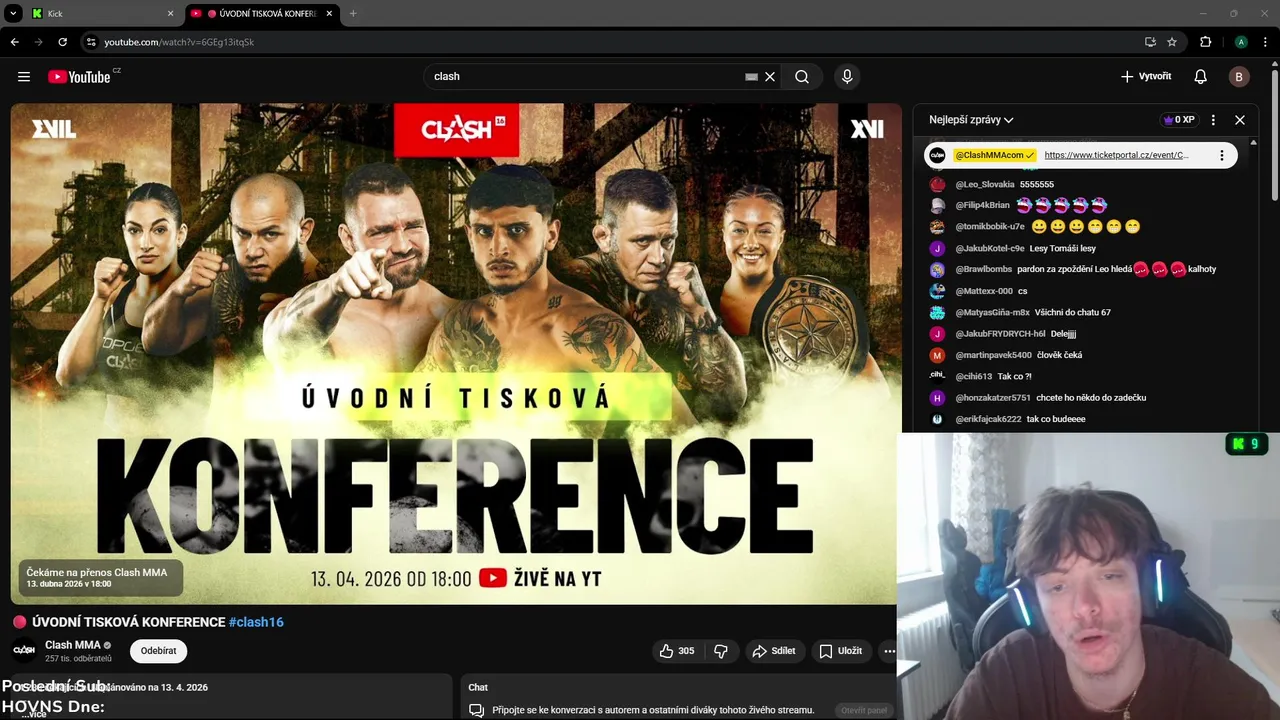Subscribe with the Odebírat button
Image resolution: width=1280 pixels, height=720 pixels.
point(158,651)
